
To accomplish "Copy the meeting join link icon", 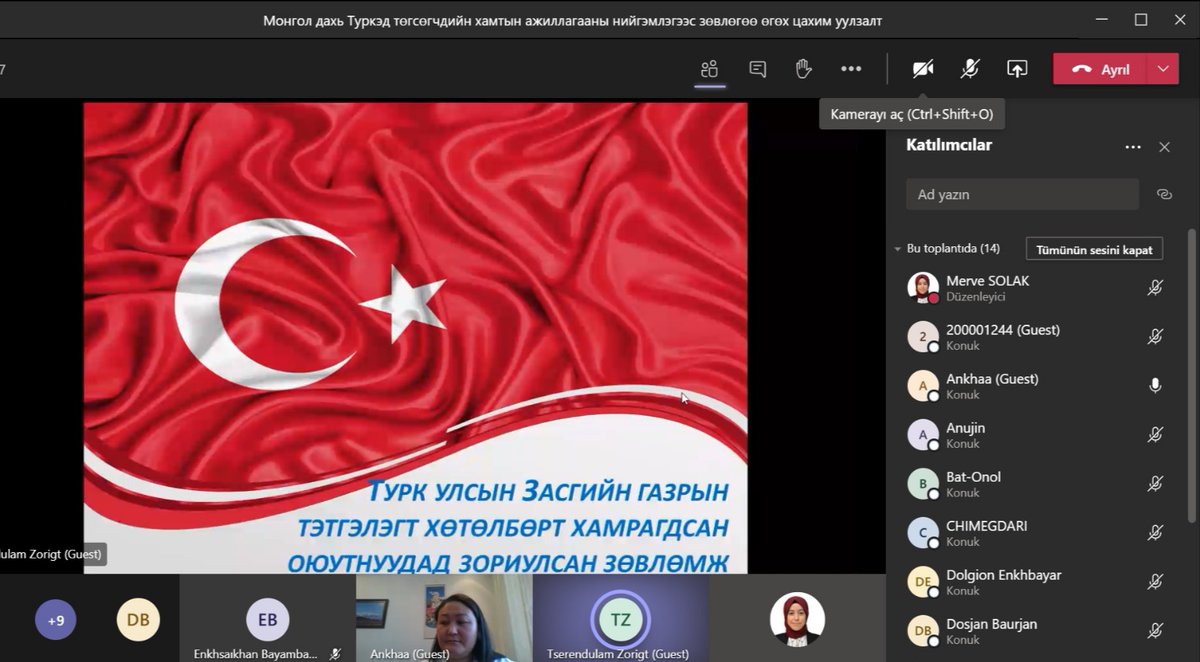I will pos(1164,194).
